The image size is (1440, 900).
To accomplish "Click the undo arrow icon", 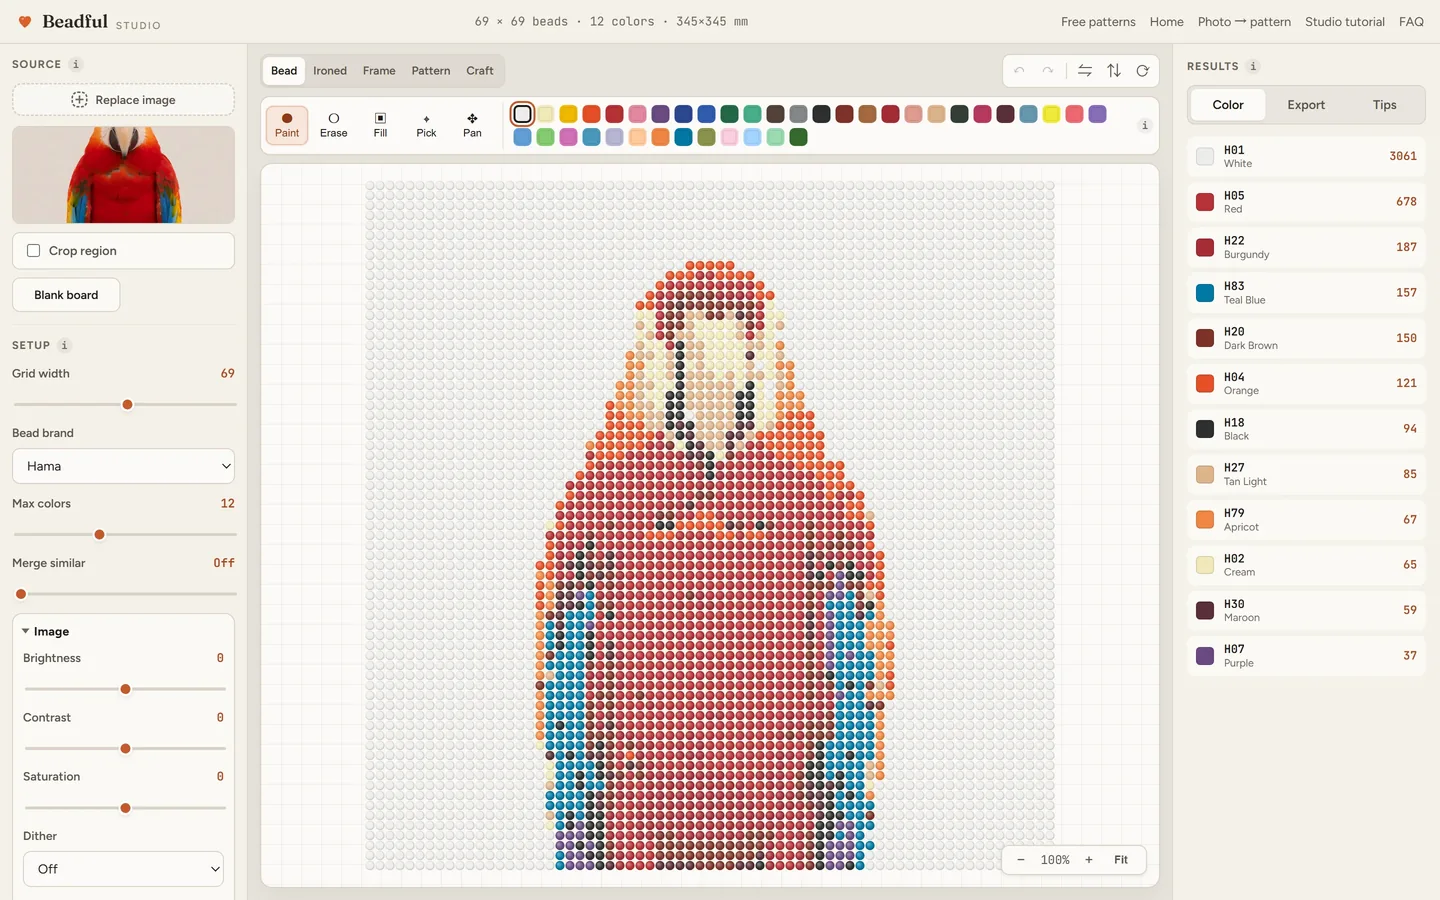I will 1019,71.
